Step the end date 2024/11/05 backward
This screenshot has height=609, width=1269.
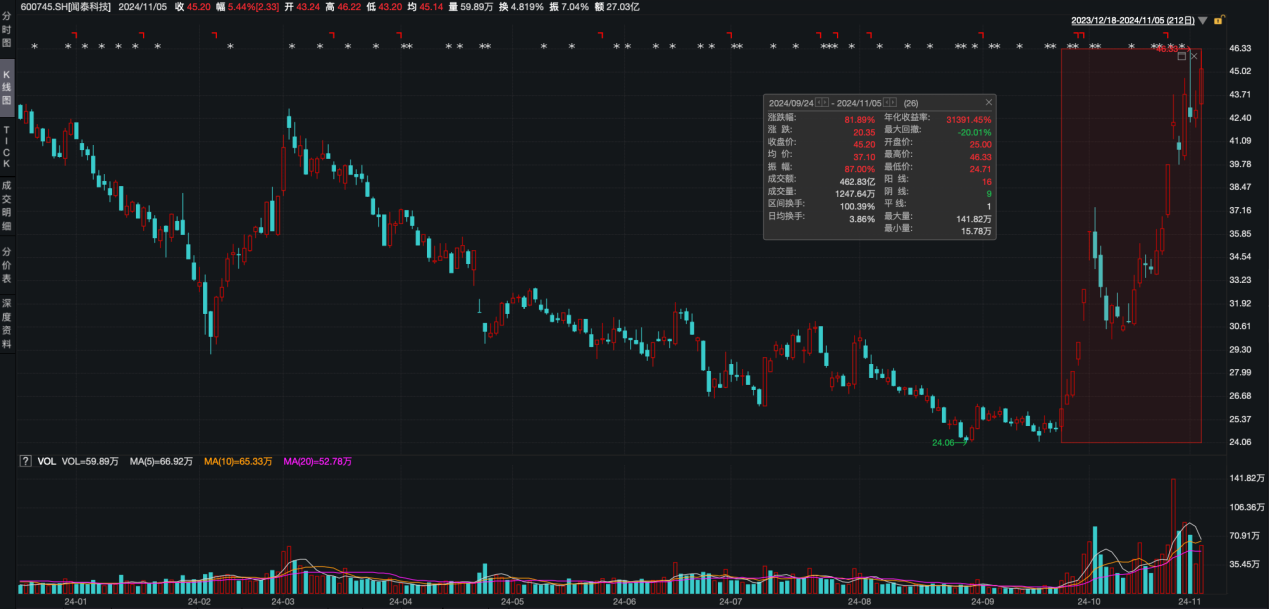[x=888, y=102]
